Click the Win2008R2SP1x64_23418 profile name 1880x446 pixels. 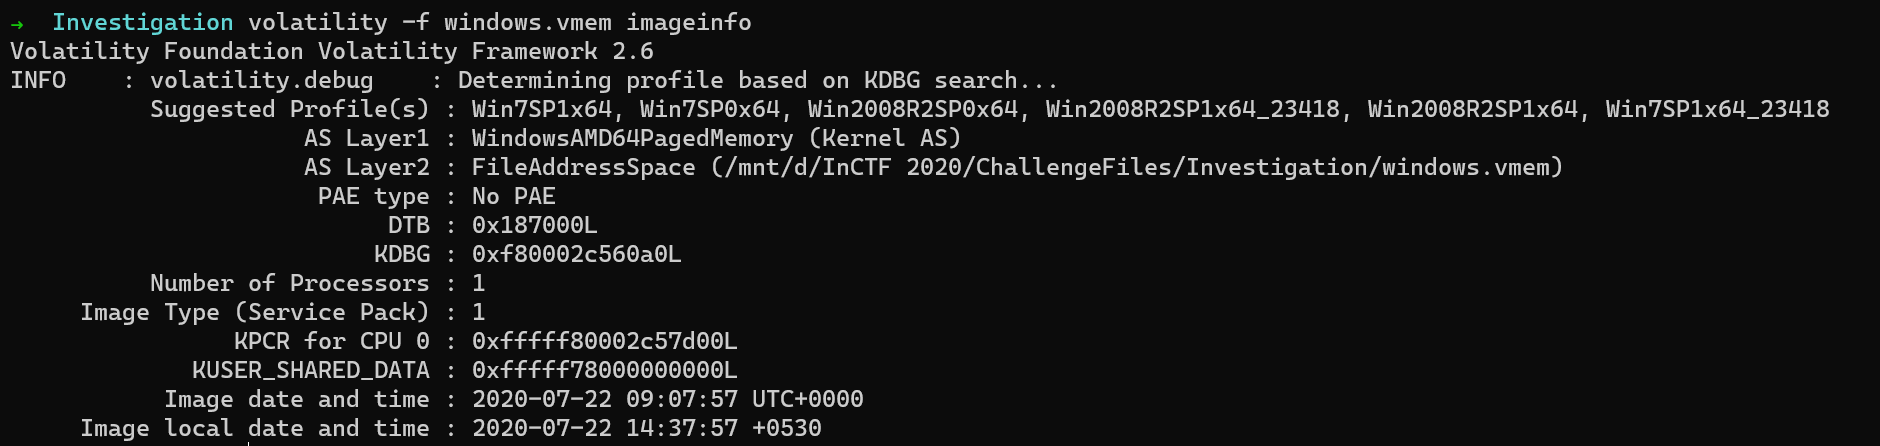(x=1192, y=109)
